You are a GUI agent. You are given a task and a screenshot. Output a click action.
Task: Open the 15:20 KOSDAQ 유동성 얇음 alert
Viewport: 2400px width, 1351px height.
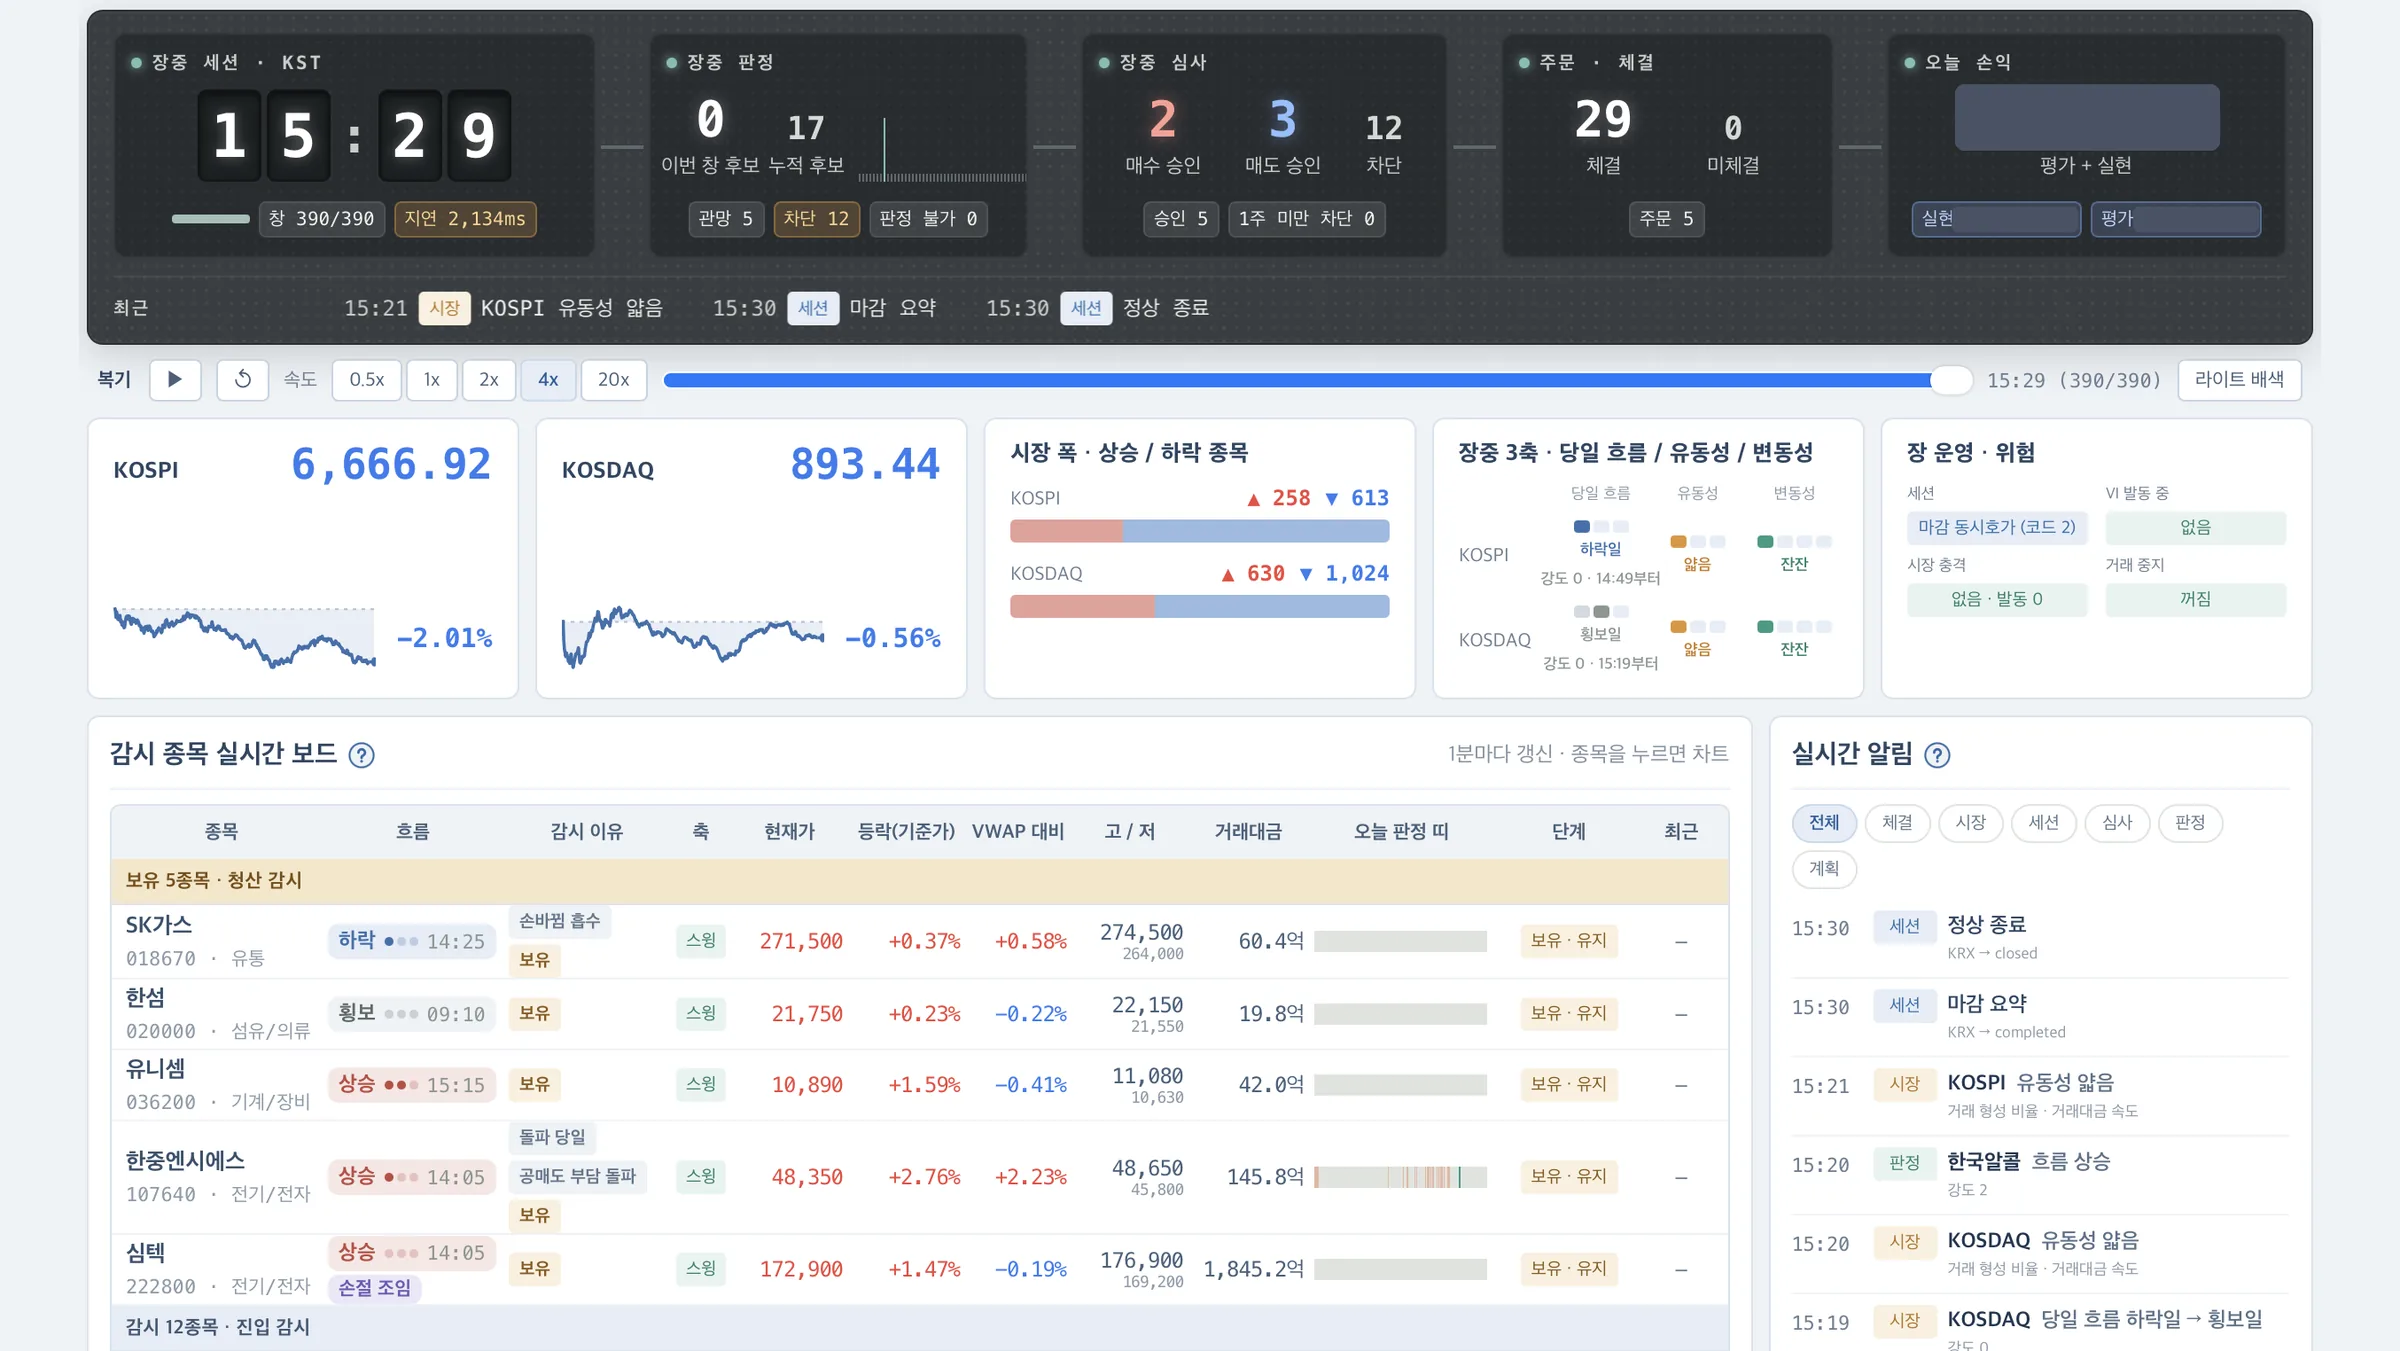coord(2040,1254)
